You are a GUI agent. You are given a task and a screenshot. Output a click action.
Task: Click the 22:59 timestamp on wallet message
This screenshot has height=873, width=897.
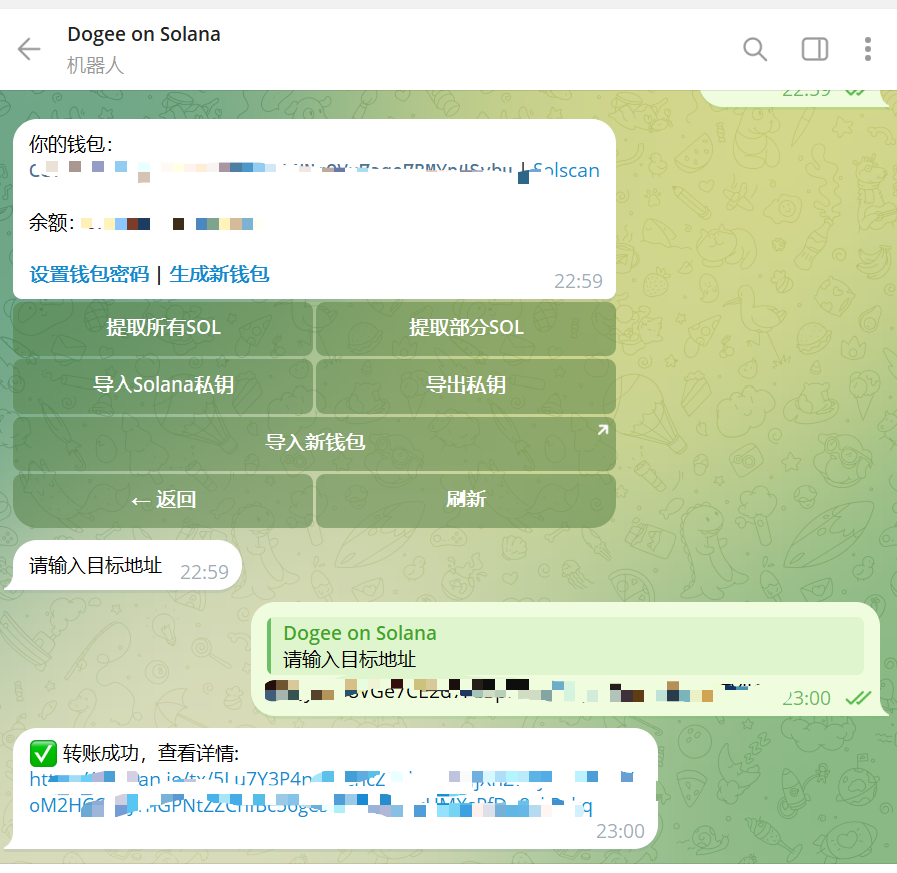point(578,281)
